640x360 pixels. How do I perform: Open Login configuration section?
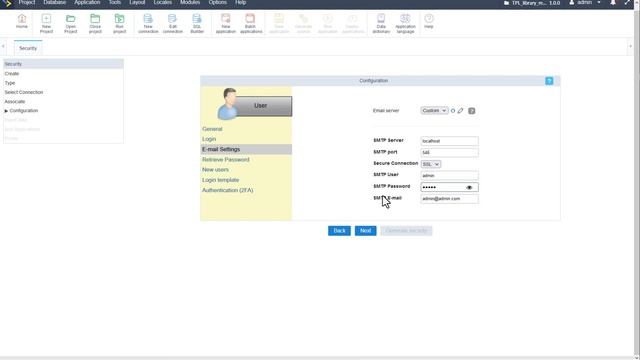tap(209, 139)
